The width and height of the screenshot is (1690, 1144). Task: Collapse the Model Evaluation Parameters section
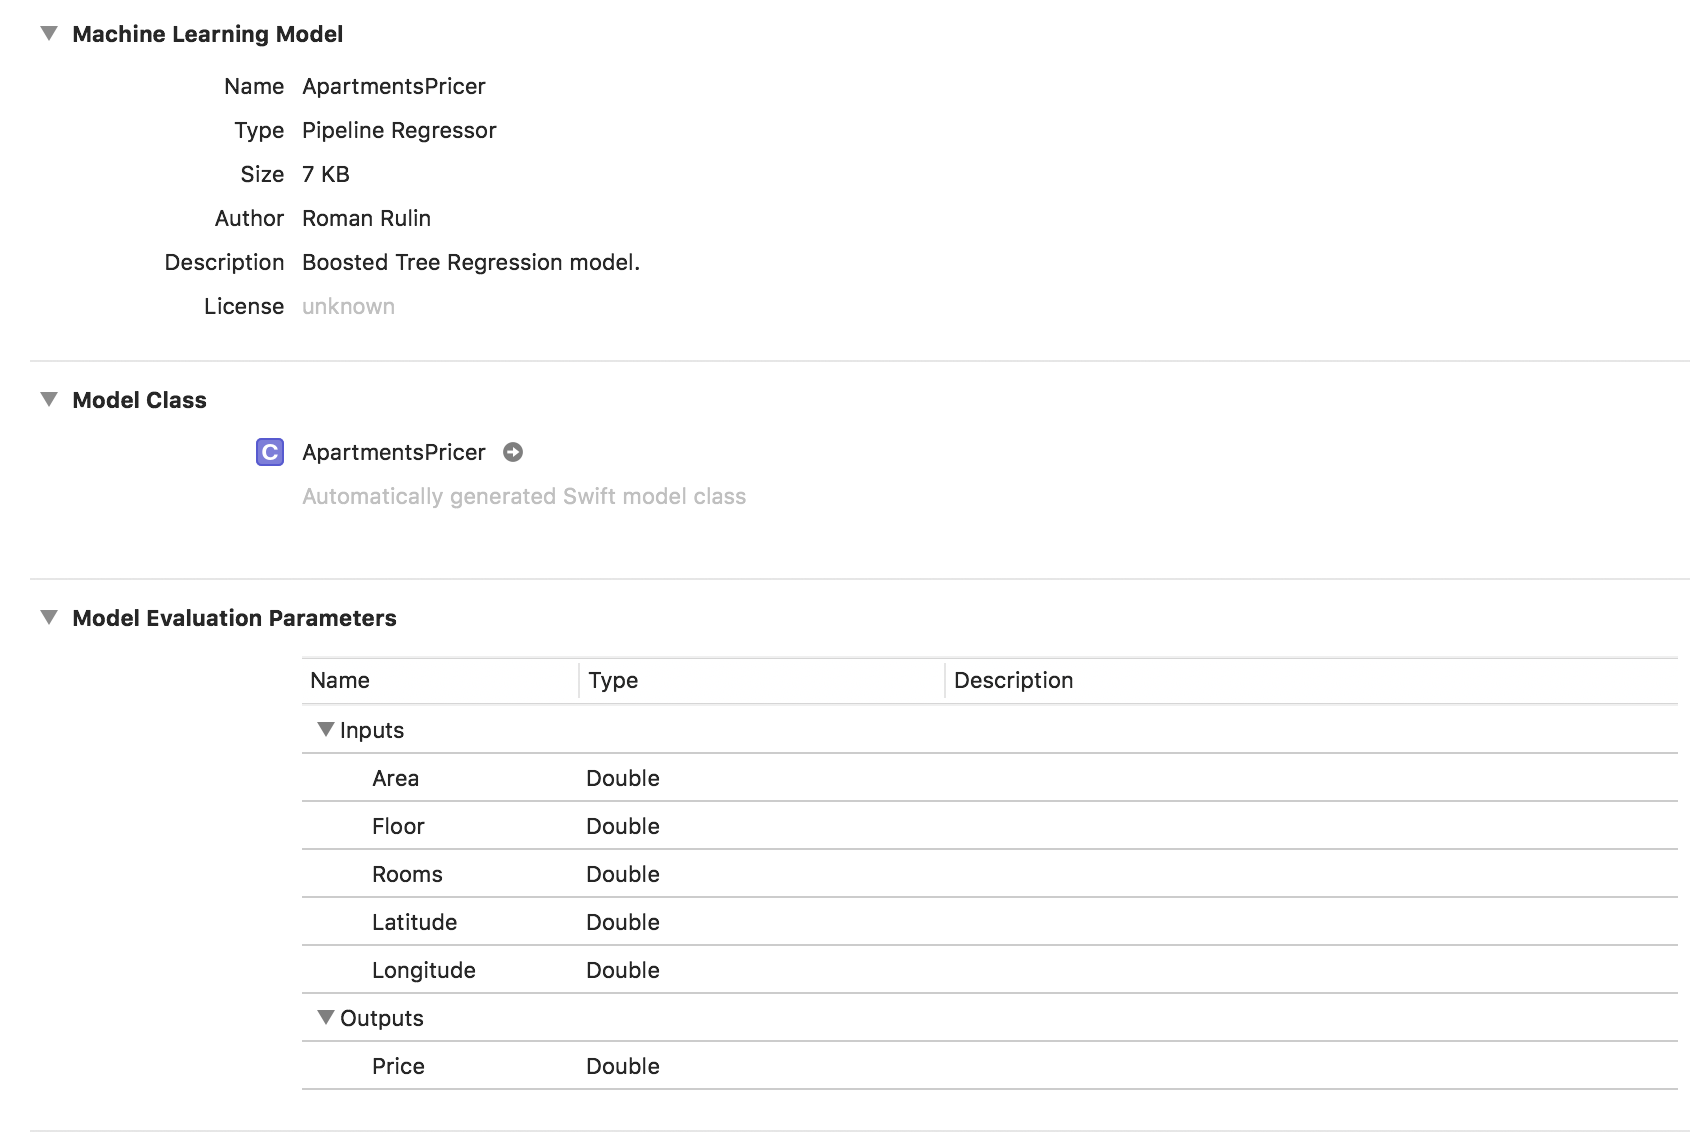point(49,618)
